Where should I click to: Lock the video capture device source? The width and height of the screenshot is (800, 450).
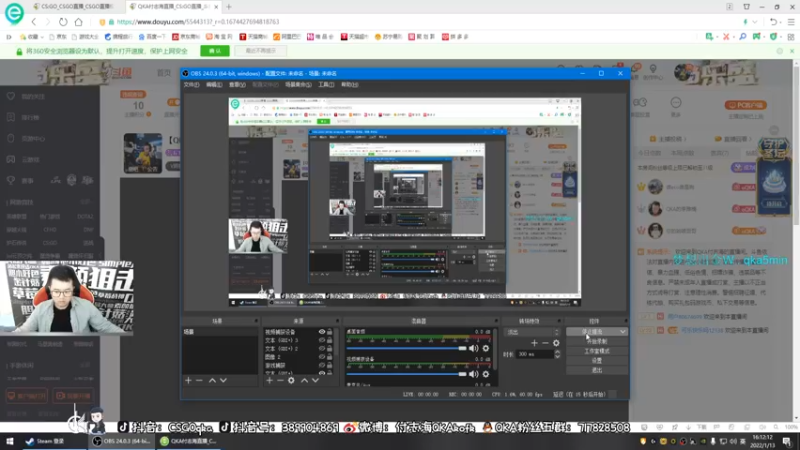pos(330,332)
